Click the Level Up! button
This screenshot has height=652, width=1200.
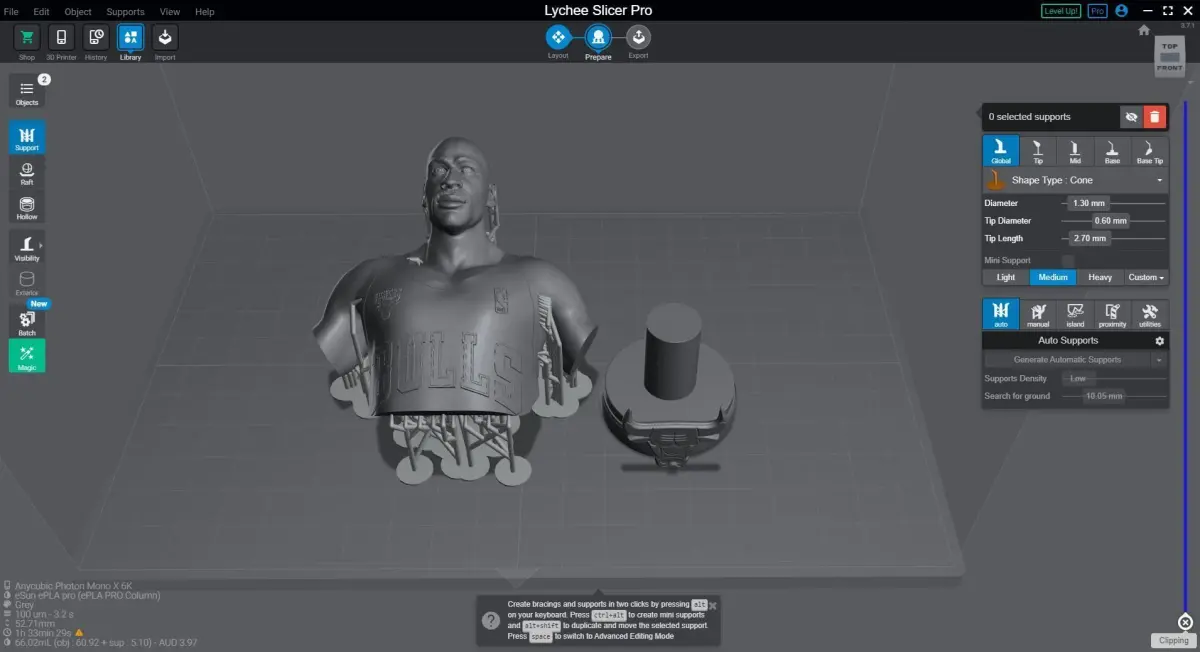pyautogui.click(x=1061, y=11)
